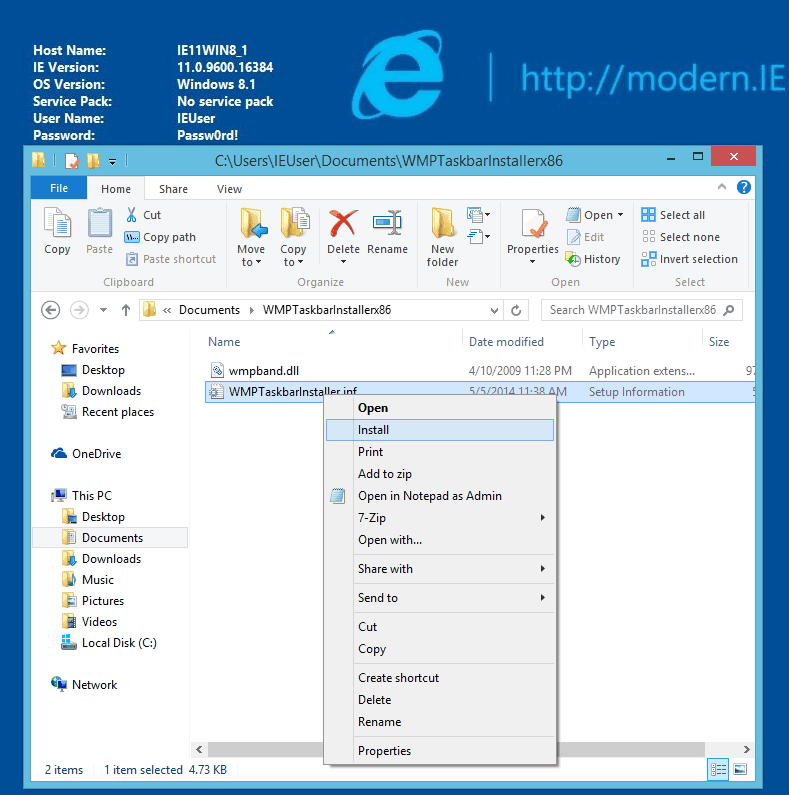Viewport: 789px width, 795px height.
Task: Open the 7-Zip submenu
Action: coord(440,518)
